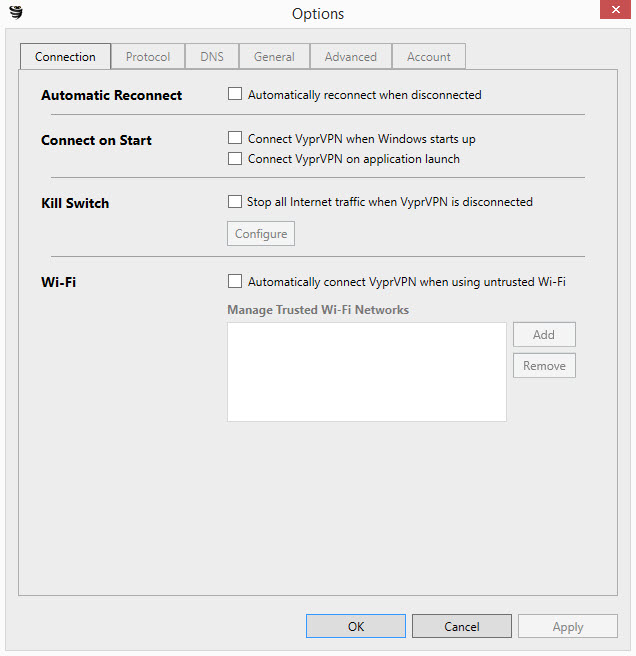This screenshot has height=656, width=636.
Task: Open the Account tab
Action: point(428,56)
